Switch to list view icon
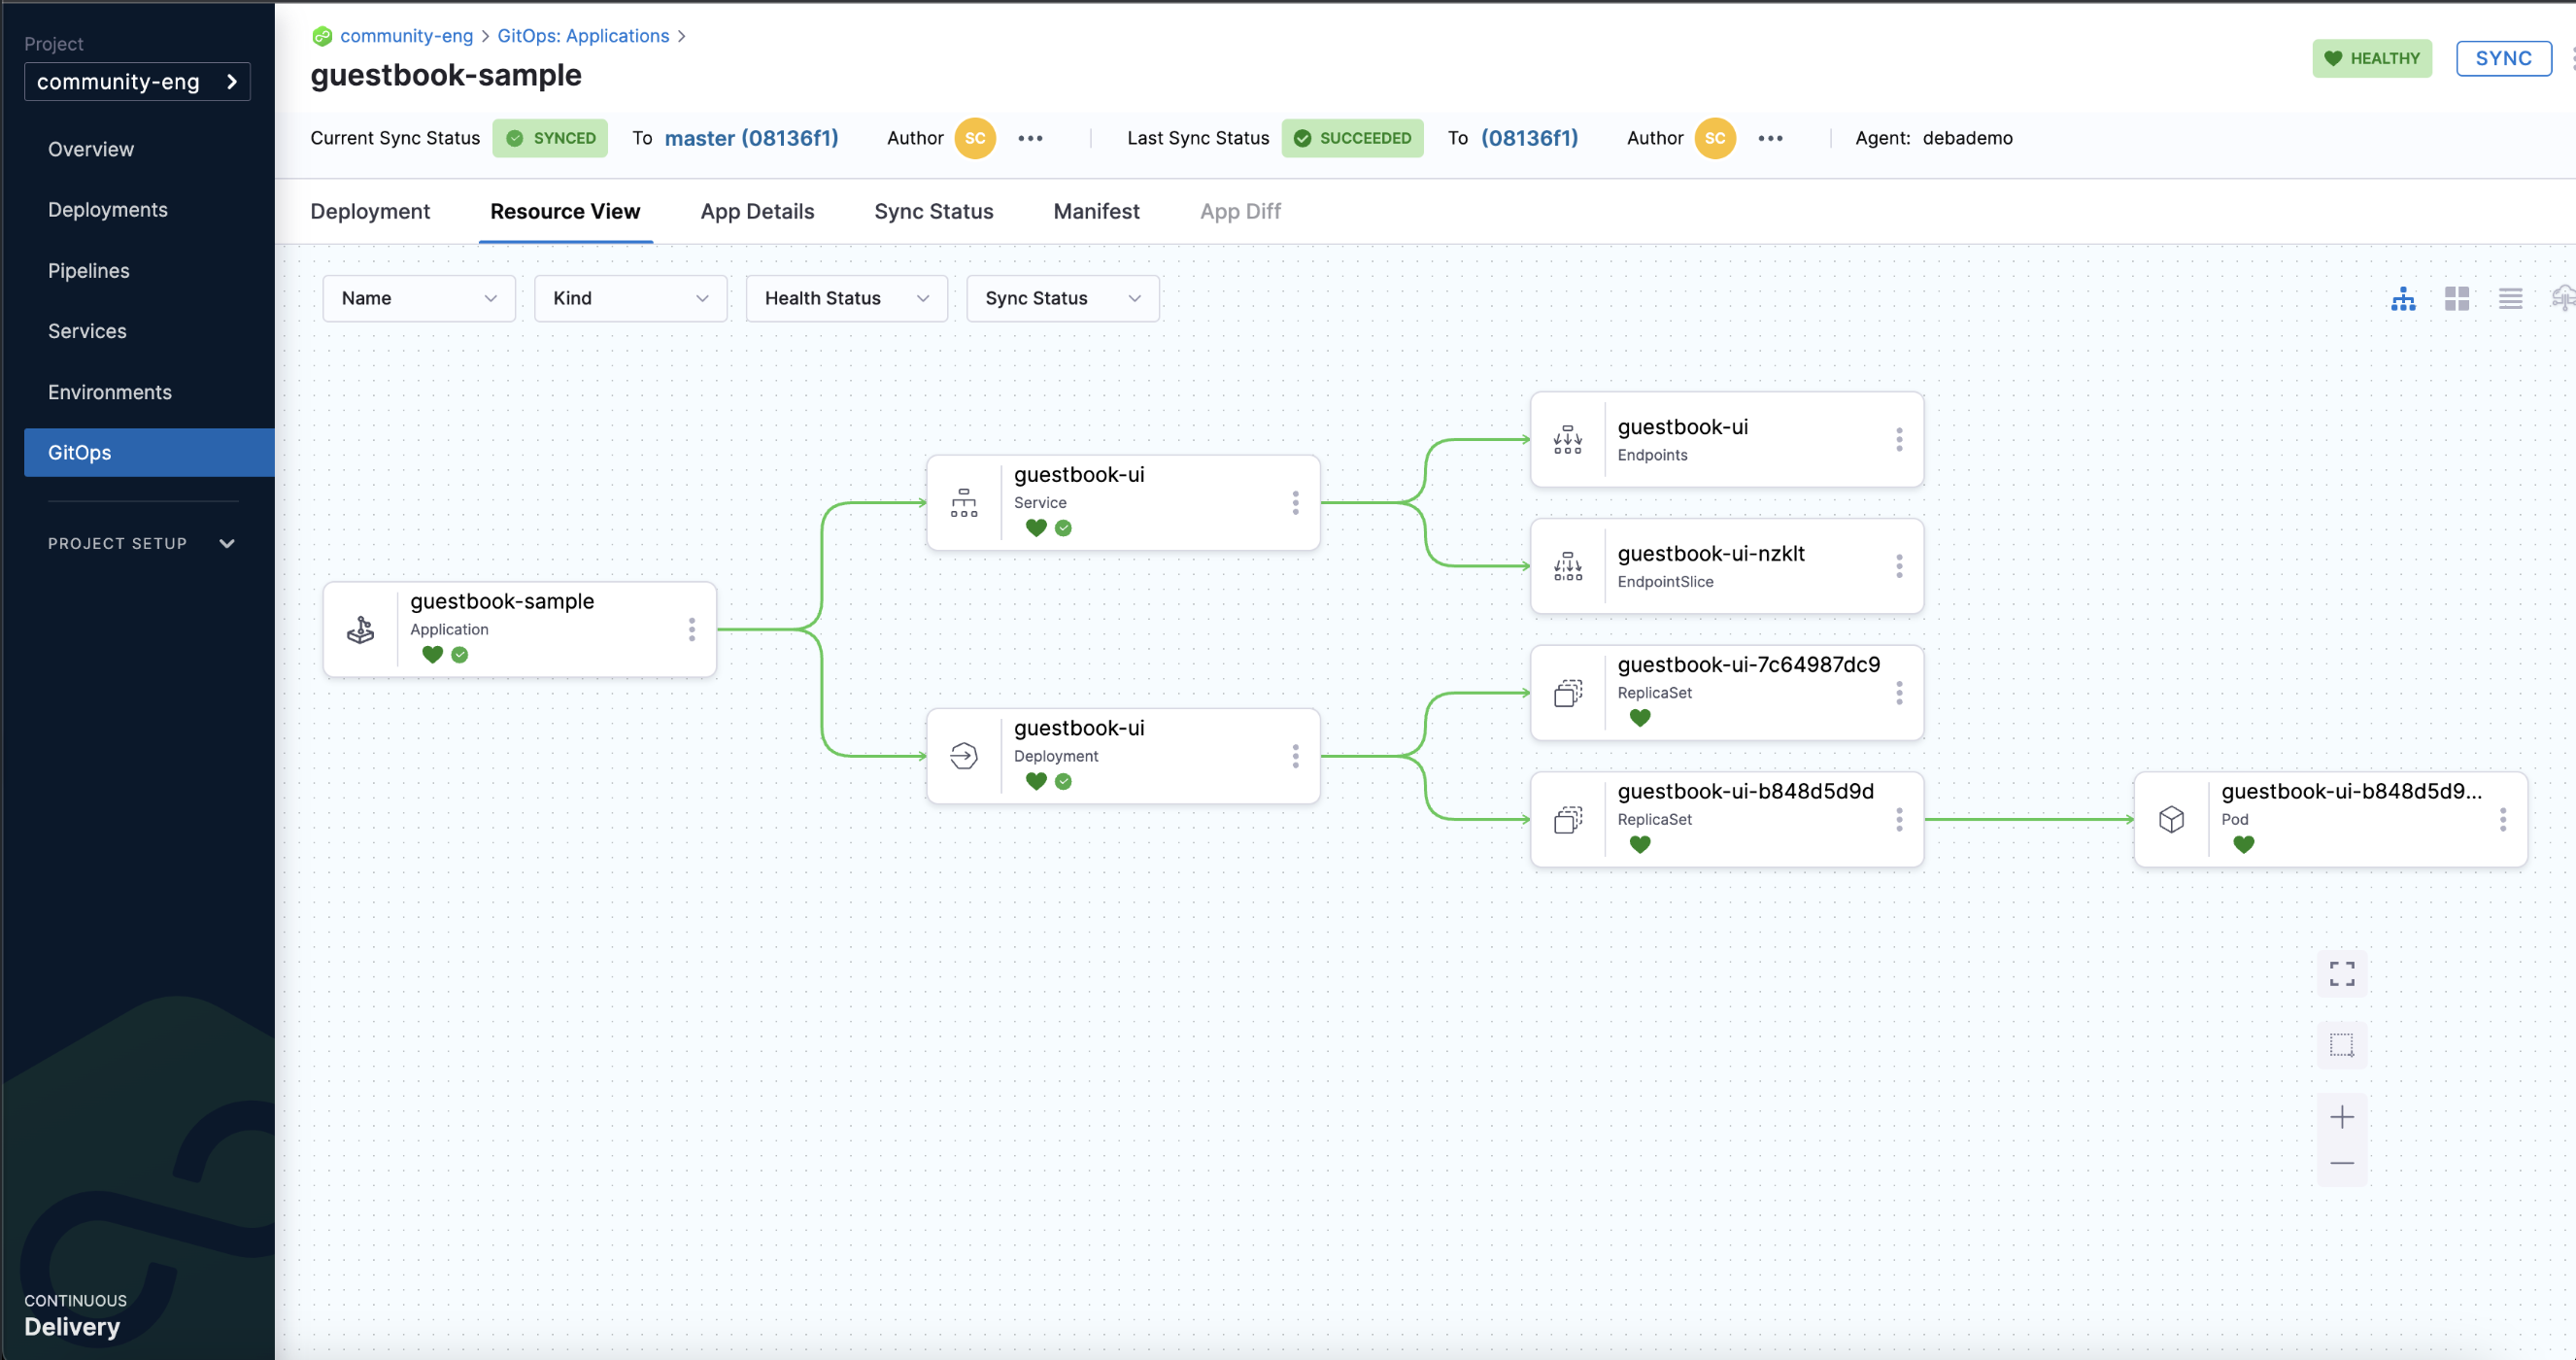This screenshot has width=2576, height=1360. click(x=2509, y=299)
